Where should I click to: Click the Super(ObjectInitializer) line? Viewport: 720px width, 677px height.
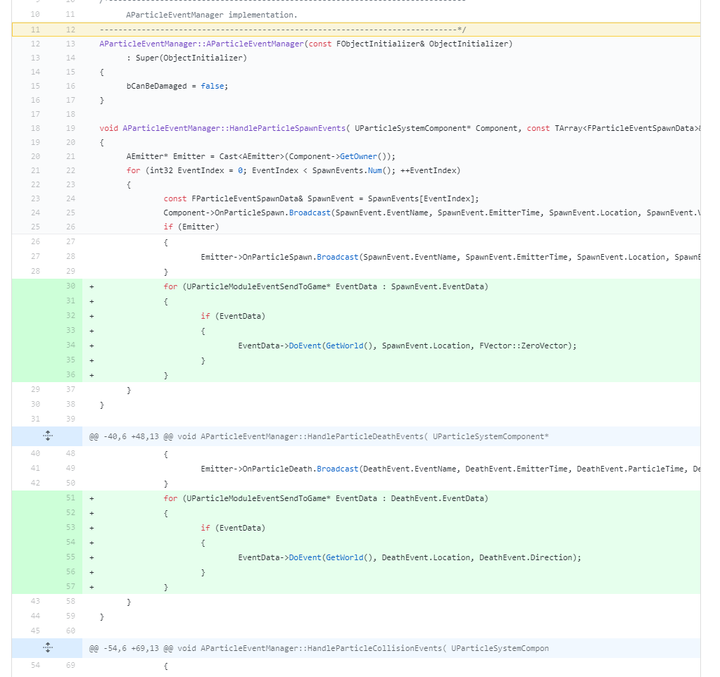(186, 58)
